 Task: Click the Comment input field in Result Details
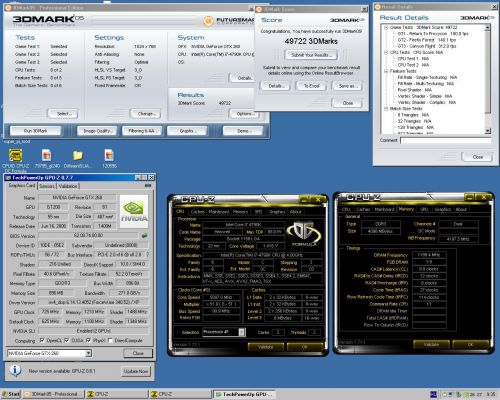(446, 140)
